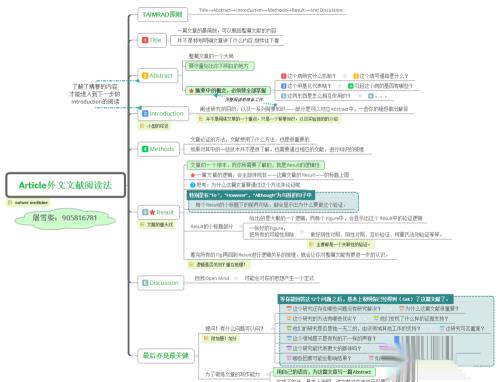Select the green highlighted subtopic under Abstract
Image resolution: width=500 pixels, height=382 pixels.
click(219, 66)
